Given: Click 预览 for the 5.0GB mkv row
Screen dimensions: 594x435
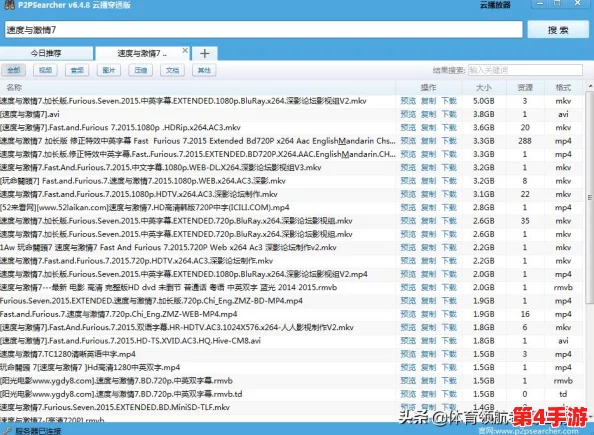Looking at the screenshot, I should click(408, 101).
